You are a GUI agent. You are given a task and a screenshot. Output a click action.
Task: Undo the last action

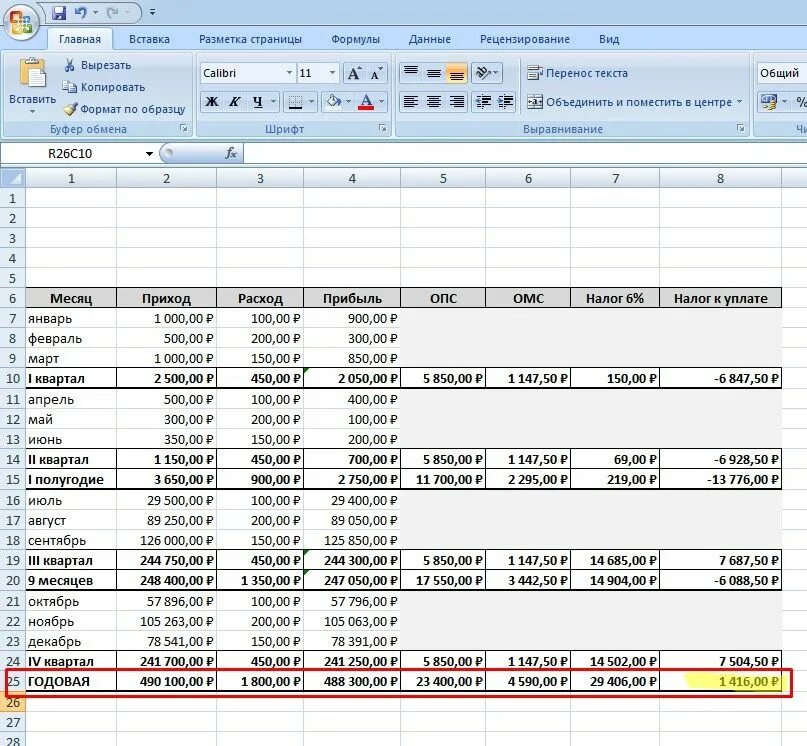coord(81,12)
